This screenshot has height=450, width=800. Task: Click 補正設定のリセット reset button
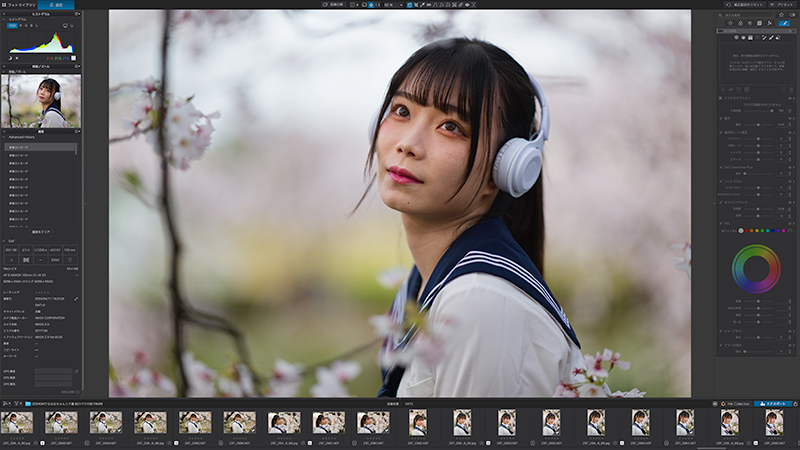pyautogui.click(x=745, y=5)
